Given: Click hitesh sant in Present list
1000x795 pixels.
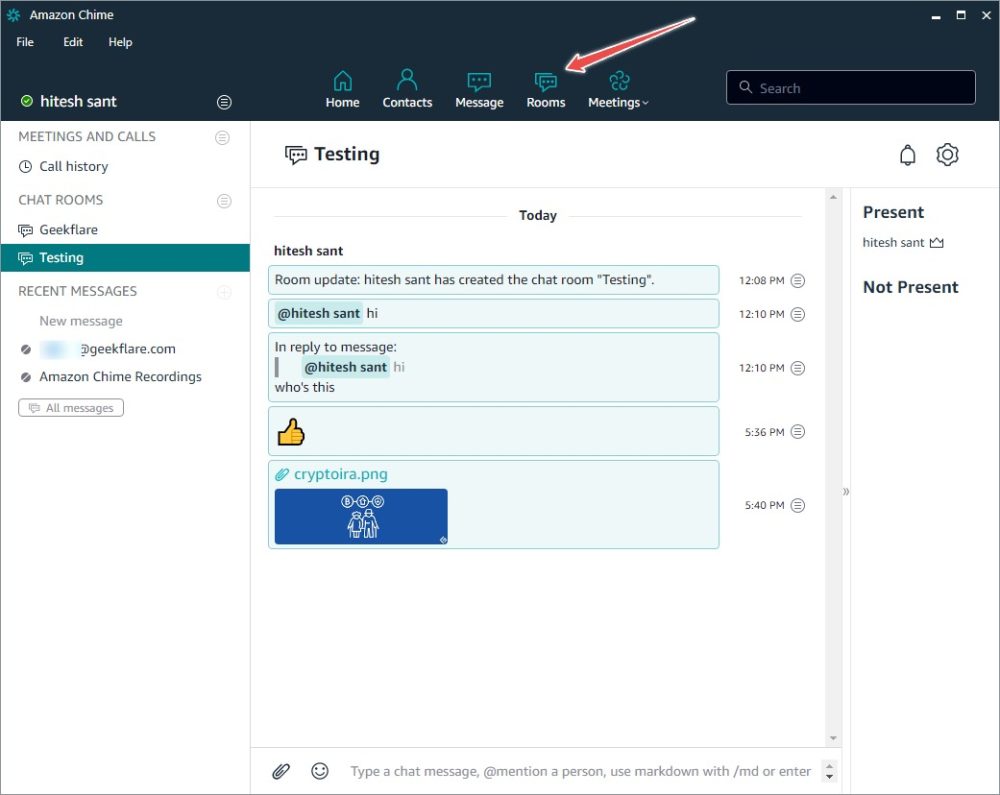Looking at the screenshot, I should [x=893, y=243].
